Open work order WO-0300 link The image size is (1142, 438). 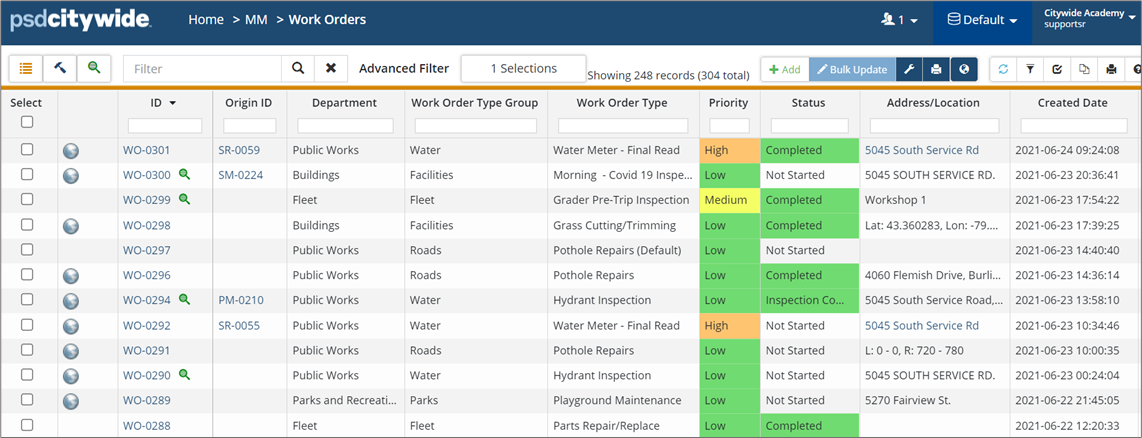tap(146, 175)
